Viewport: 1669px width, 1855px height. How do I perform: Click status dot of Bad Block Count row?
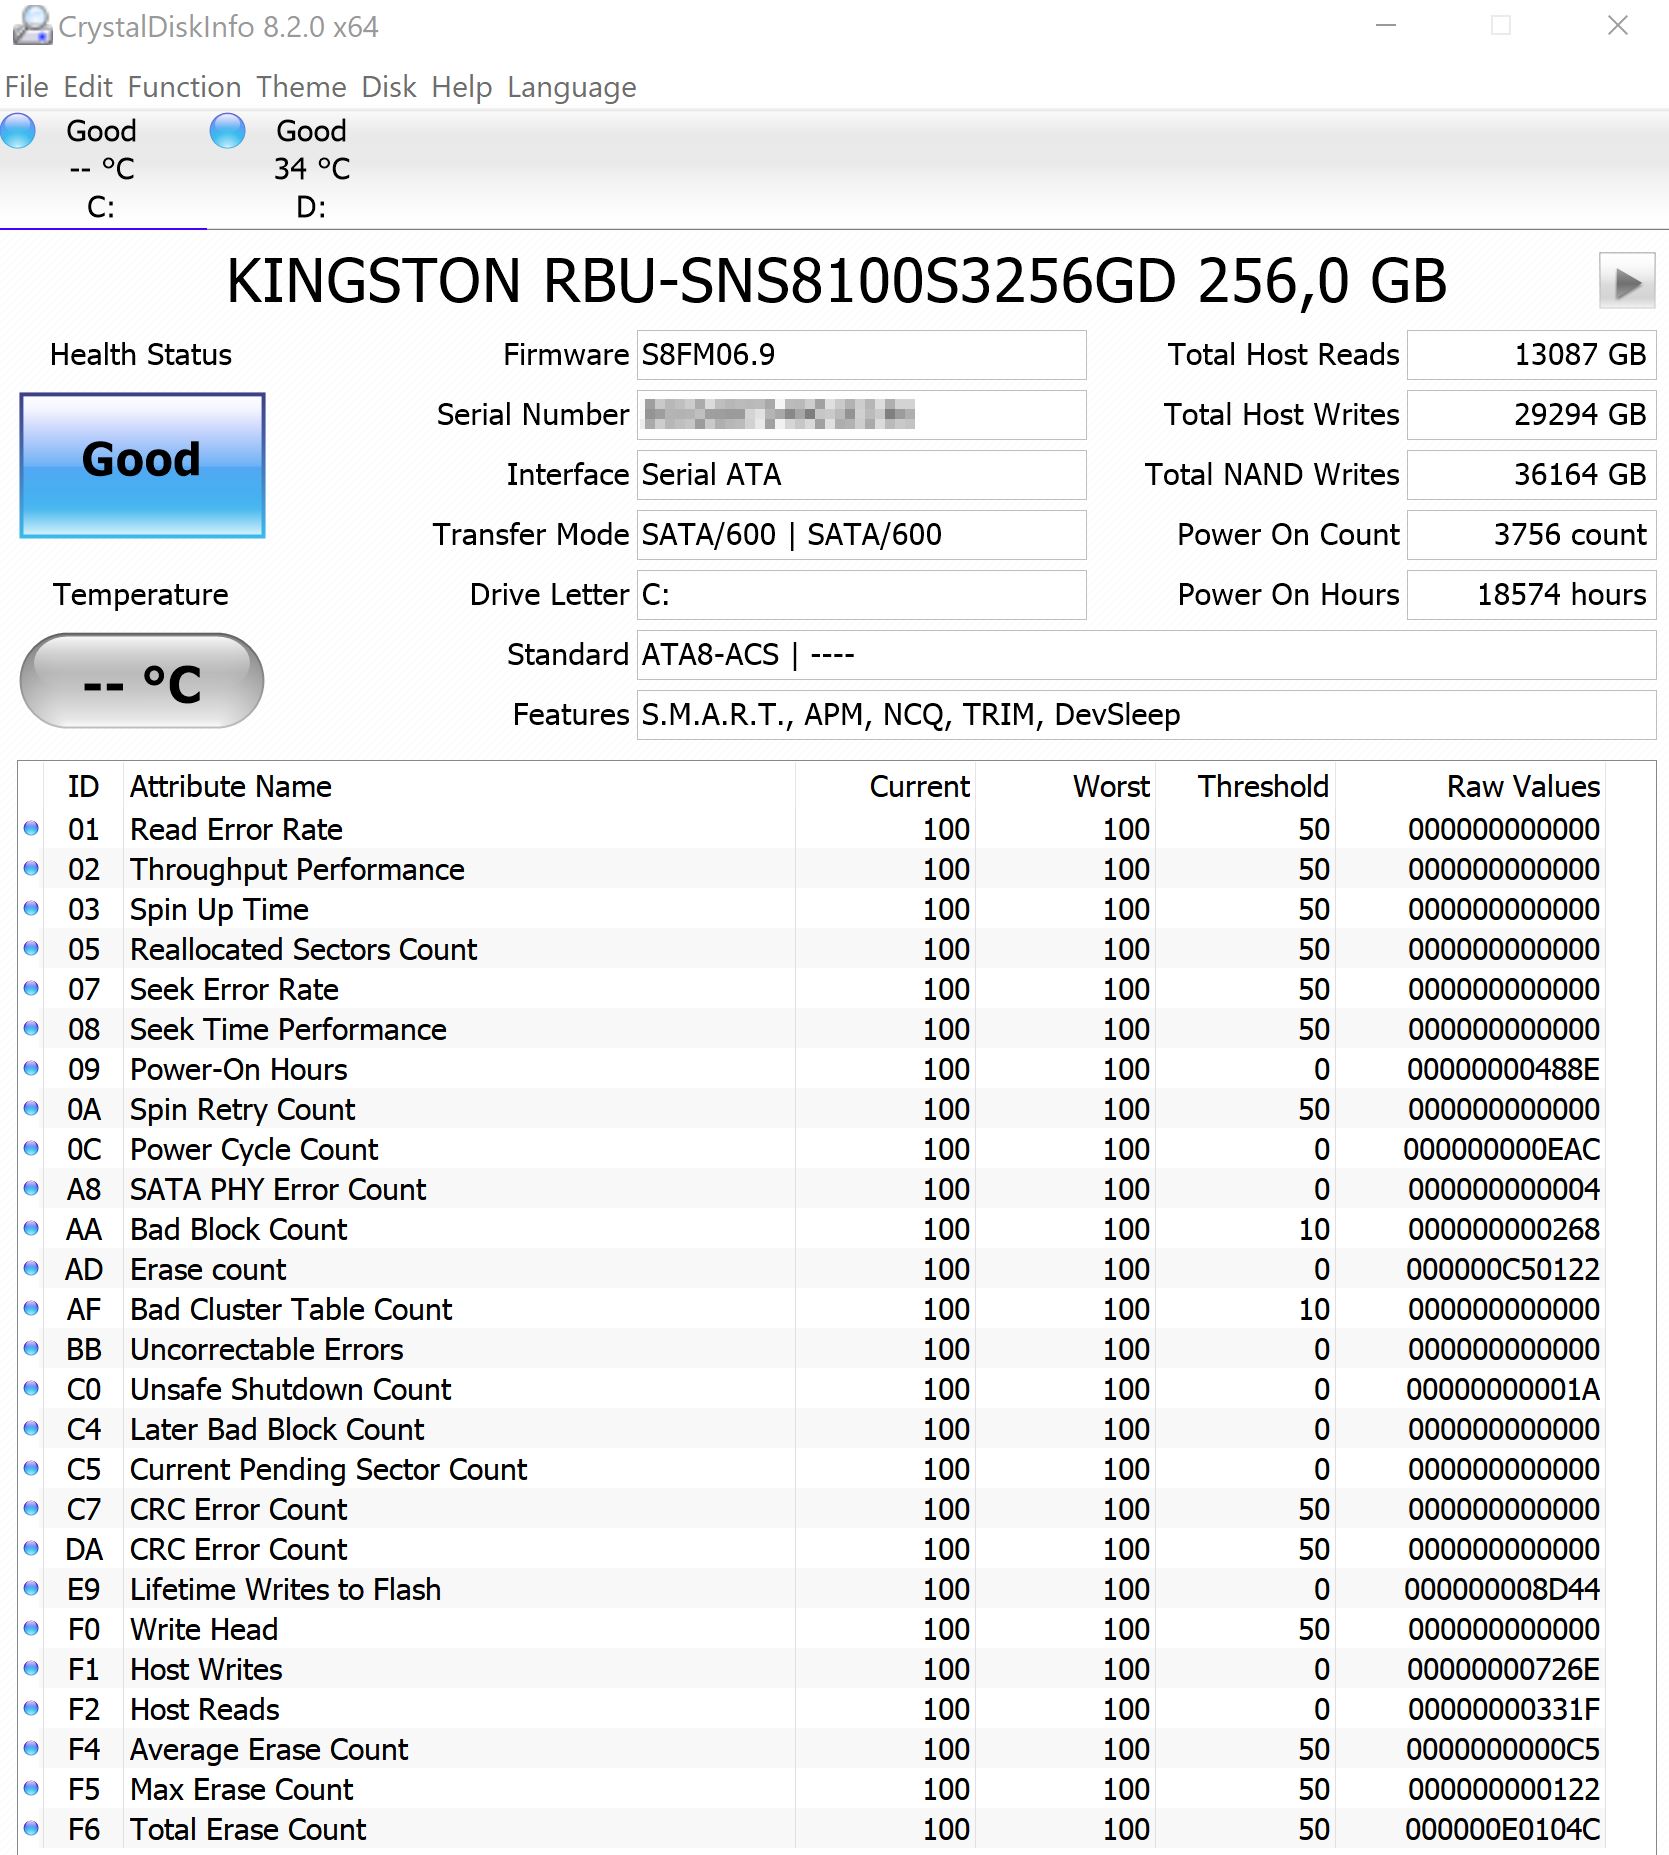point(31,1228)
